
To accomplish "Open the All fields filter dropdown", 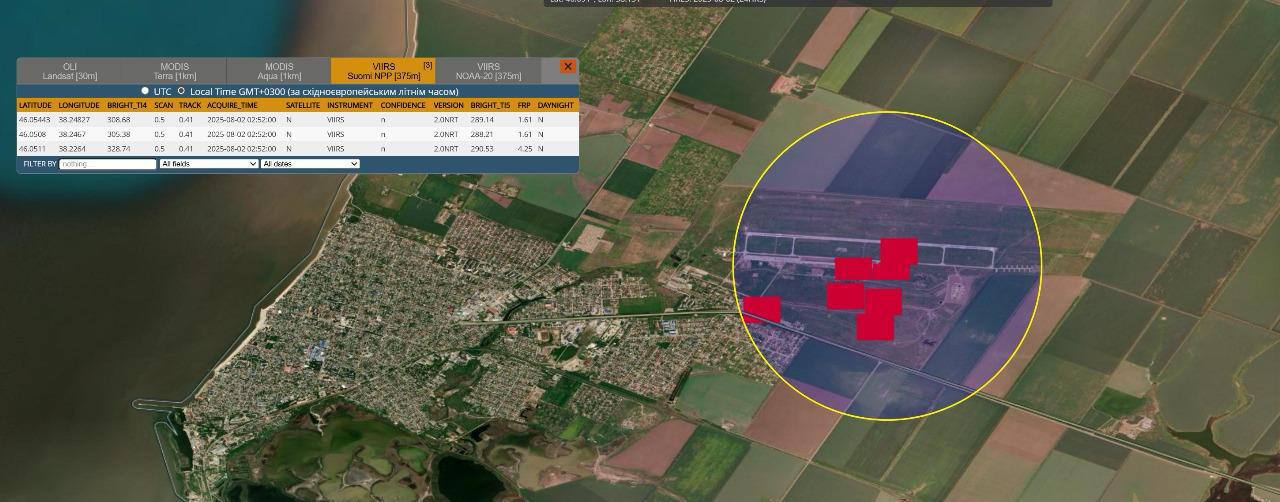I will tap(208, 164).
